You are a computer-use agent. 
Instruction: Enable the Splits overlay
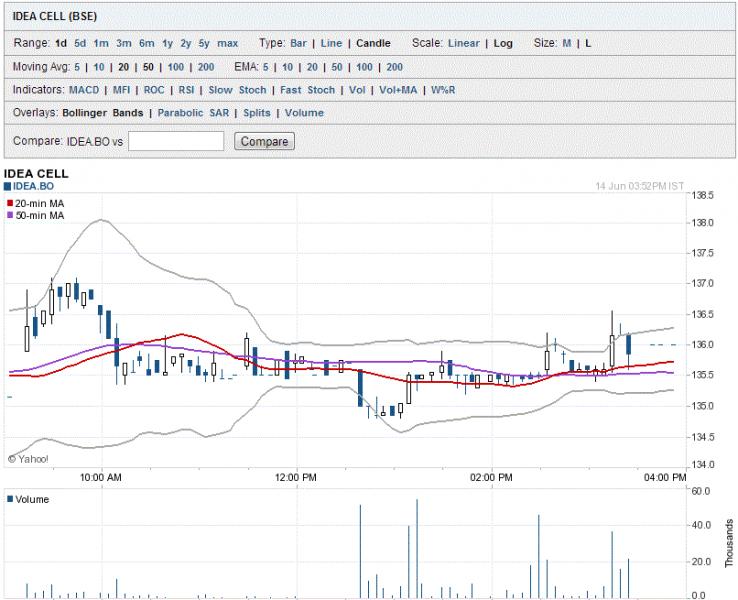[x=257, y=113]
